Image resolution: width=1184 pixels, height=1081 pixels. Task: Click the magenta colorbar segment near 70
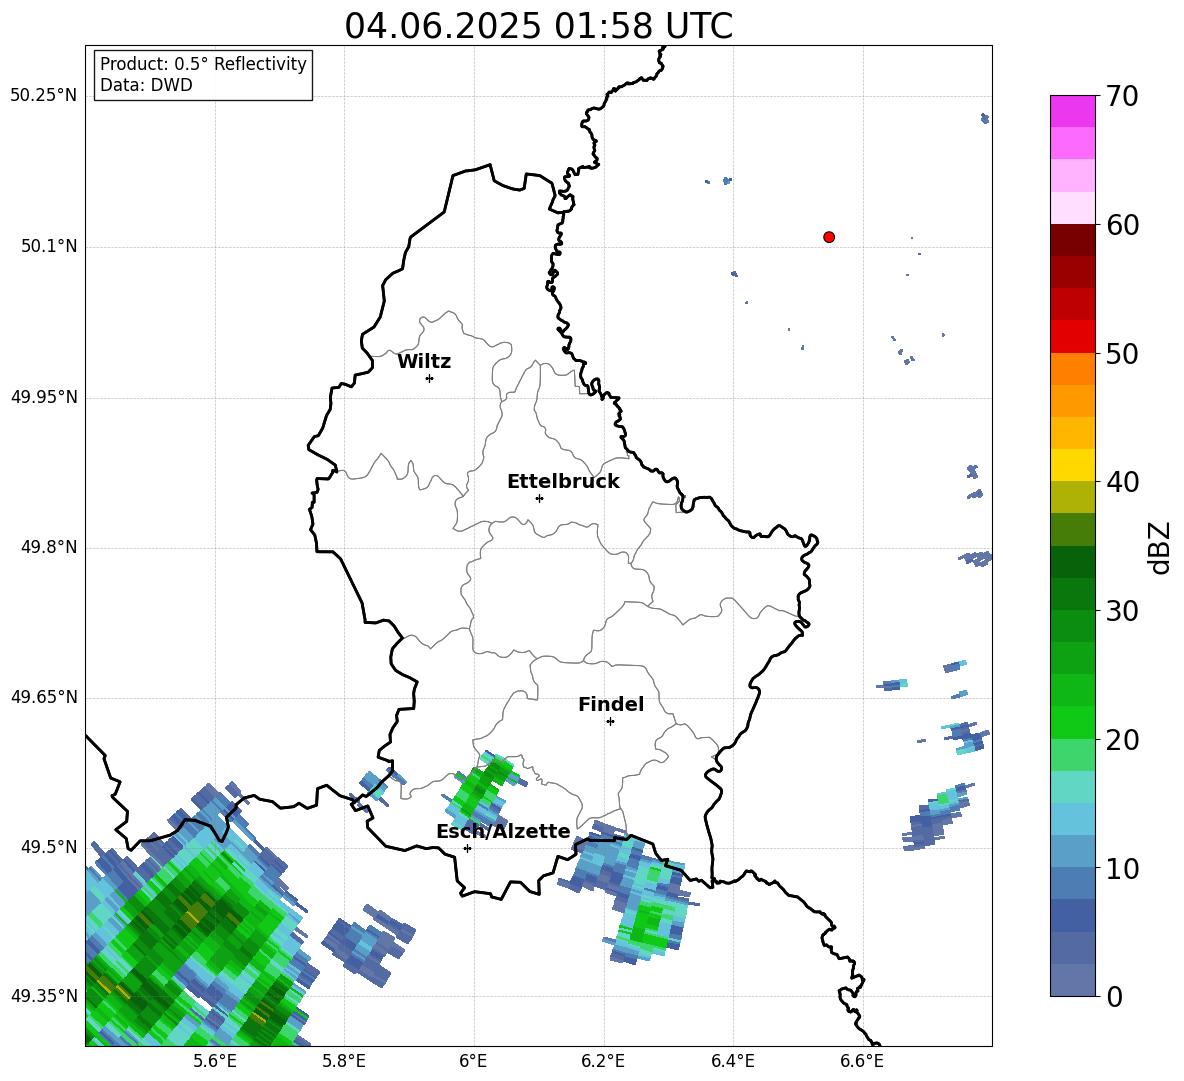pyautogui.click(x=1072, y=111)
